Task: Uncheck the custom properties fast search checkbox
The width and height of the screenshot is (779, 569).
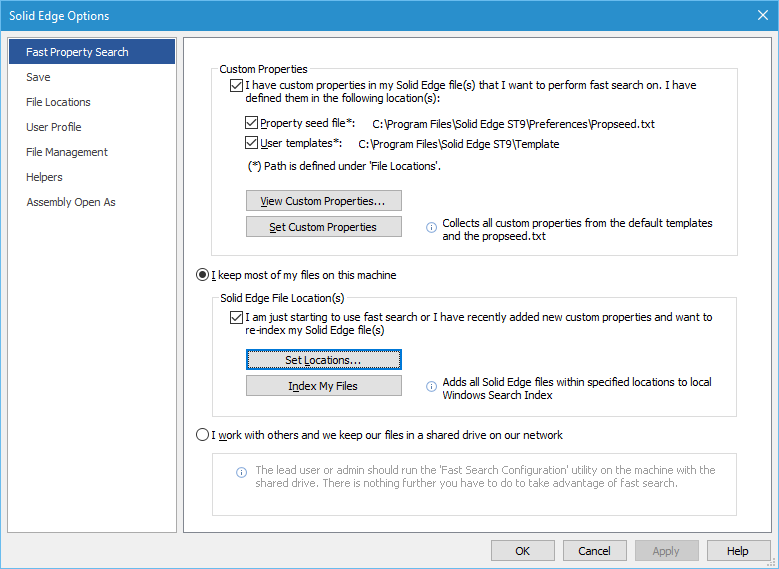Action: click(x=236, y=86)
